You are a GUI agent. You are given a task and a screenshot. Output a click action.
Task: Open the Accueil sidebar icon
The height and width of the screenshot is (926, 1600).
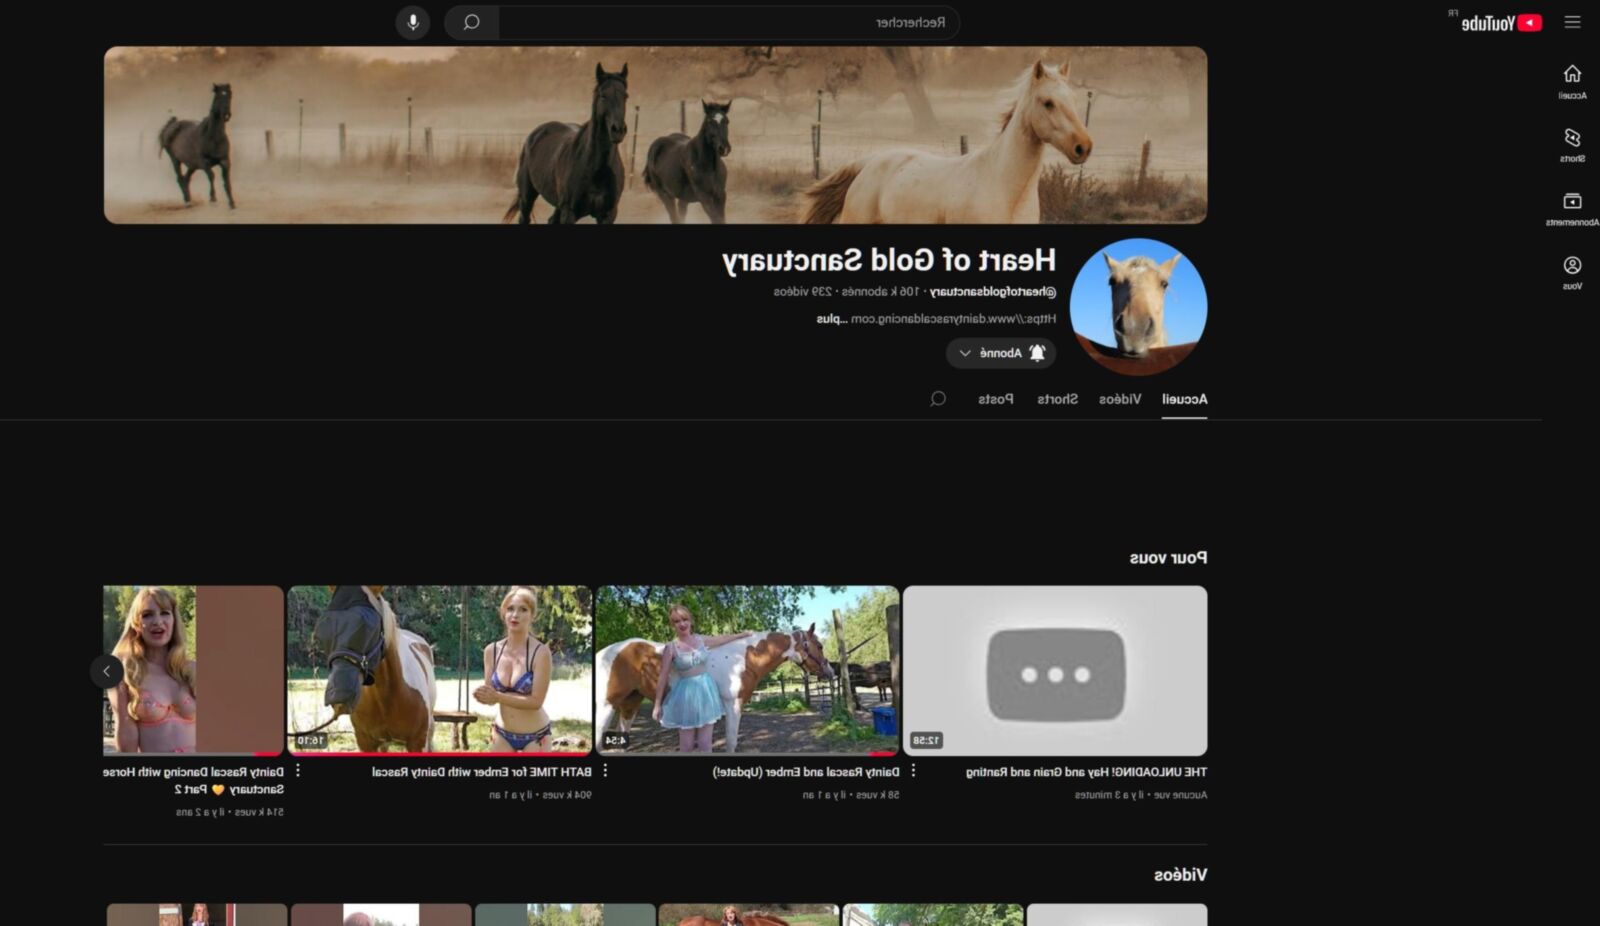(1572, 82)
